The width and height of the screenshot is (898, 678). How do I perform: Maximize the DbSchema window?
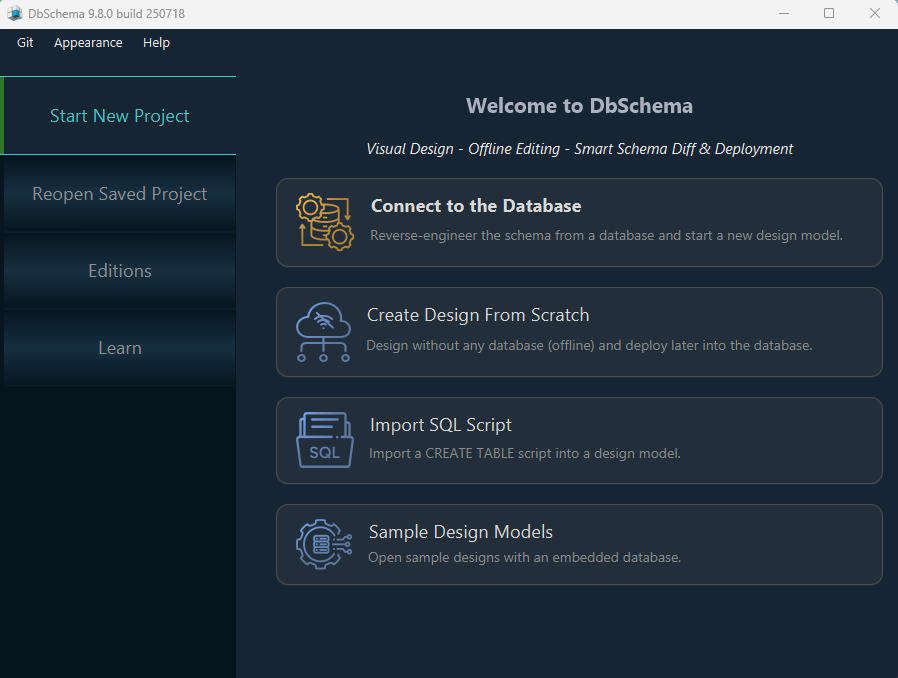(829, 13)
